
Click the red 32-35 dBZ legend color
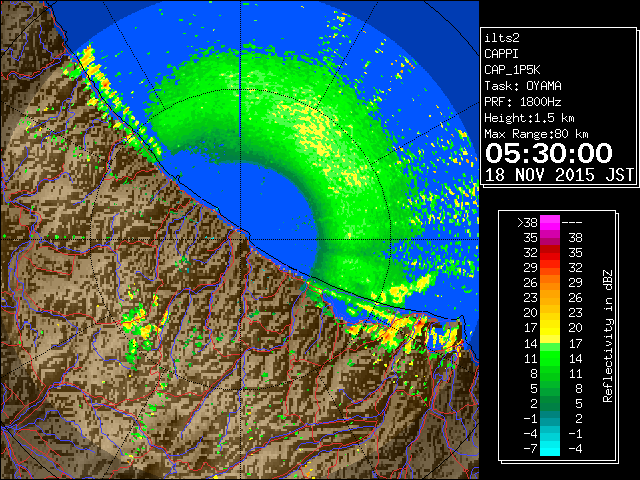(x=550, y=253)
